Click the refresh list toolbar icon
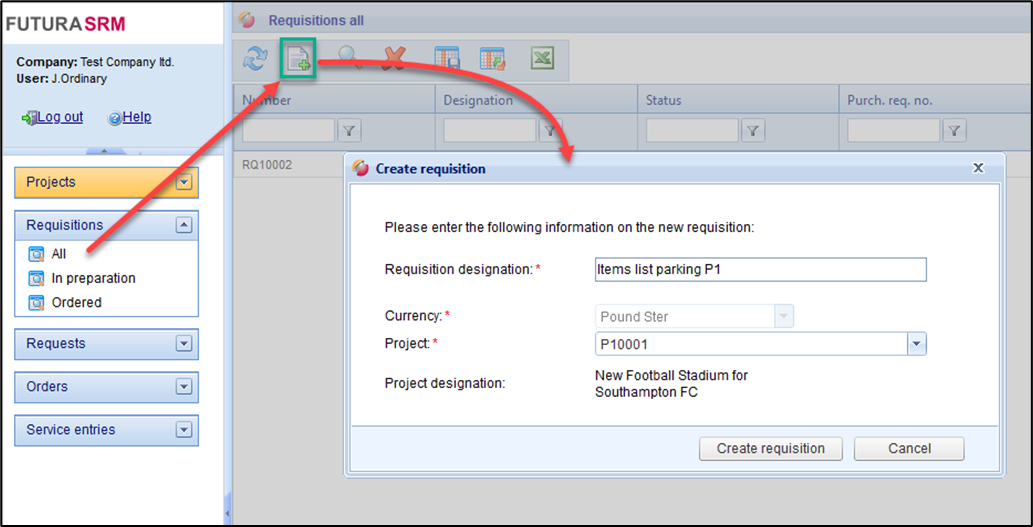This screenshot has height=527, width=1033. click(256, 59)
